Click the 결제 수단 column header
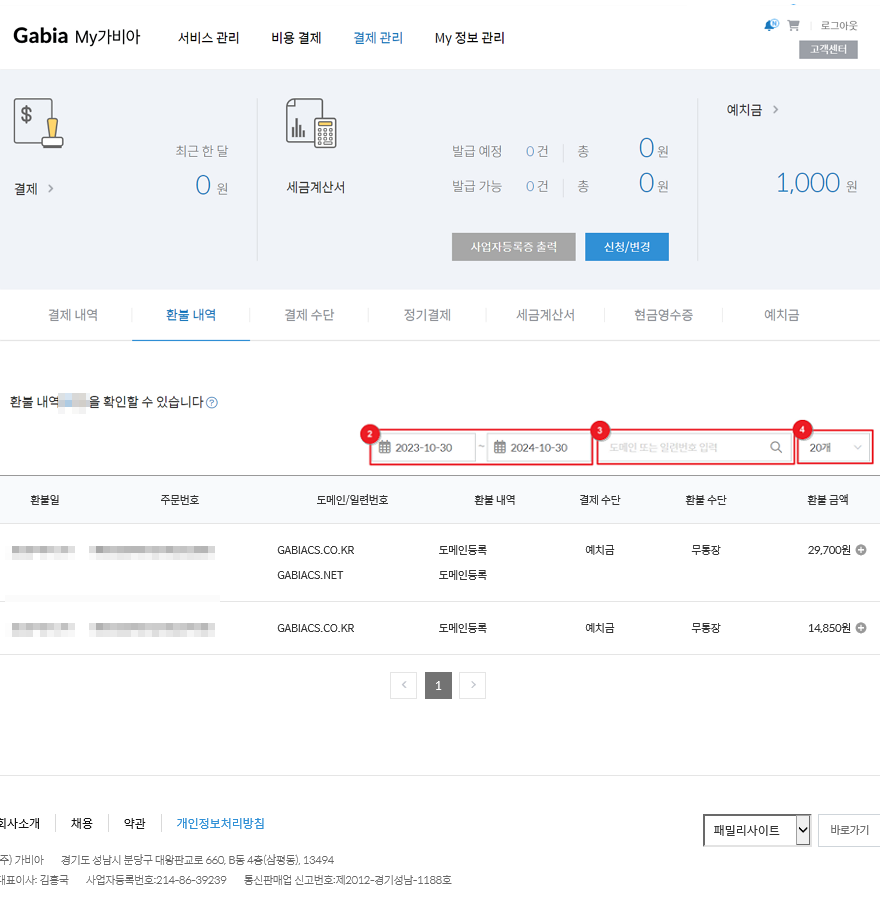The height and width of the screenshot is (900, 880). click(x=600, y=500)
